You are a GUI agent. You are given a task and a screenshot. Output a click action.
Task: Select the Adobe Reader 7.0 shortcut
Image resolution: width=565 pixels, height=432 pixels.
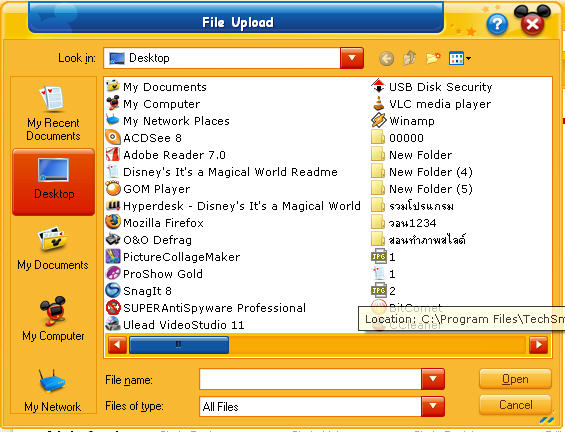[x=166, y=155]
